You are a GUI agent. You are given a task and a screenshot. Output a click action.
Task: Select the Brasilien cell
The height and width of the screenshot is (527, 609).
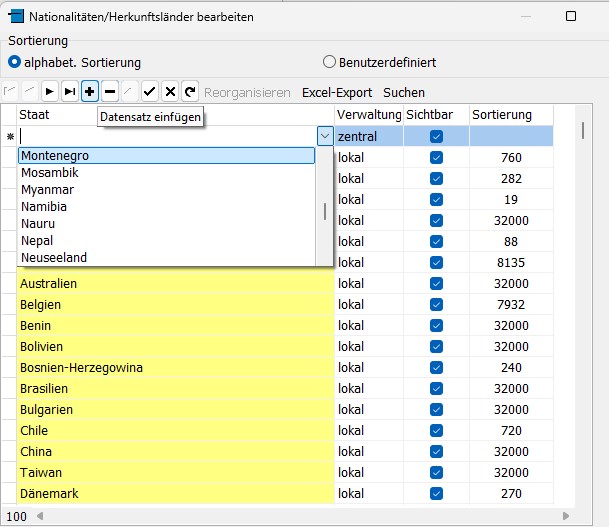[176, 388]
